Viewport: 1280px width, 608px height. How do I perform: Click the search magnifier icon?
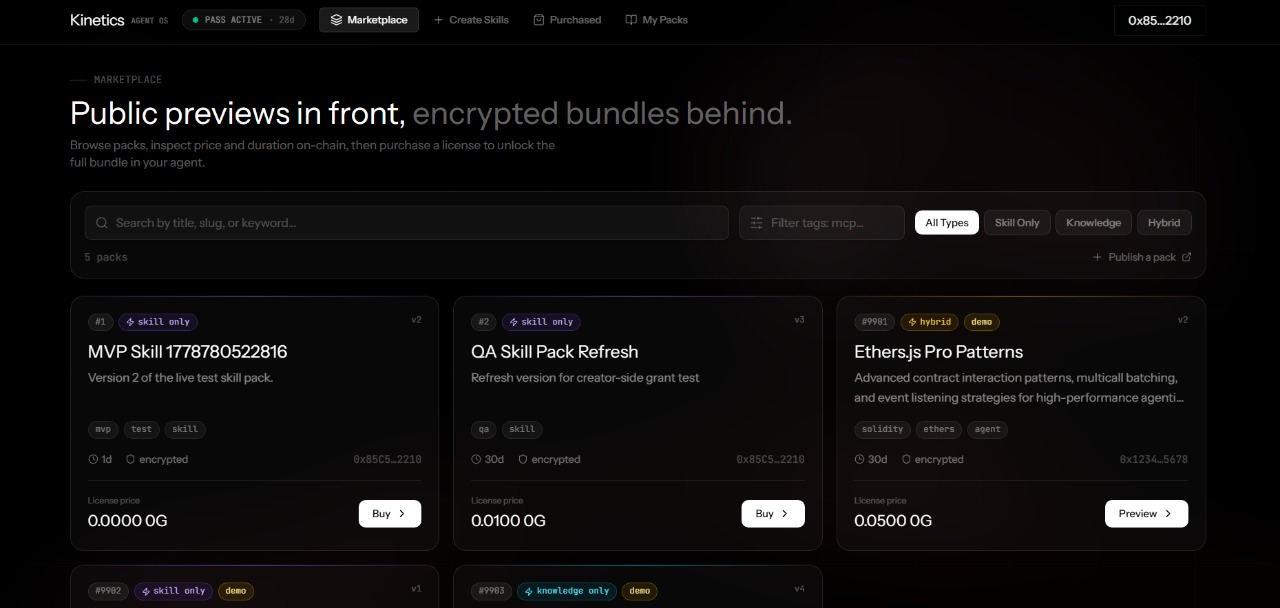[x=101, y=223]
